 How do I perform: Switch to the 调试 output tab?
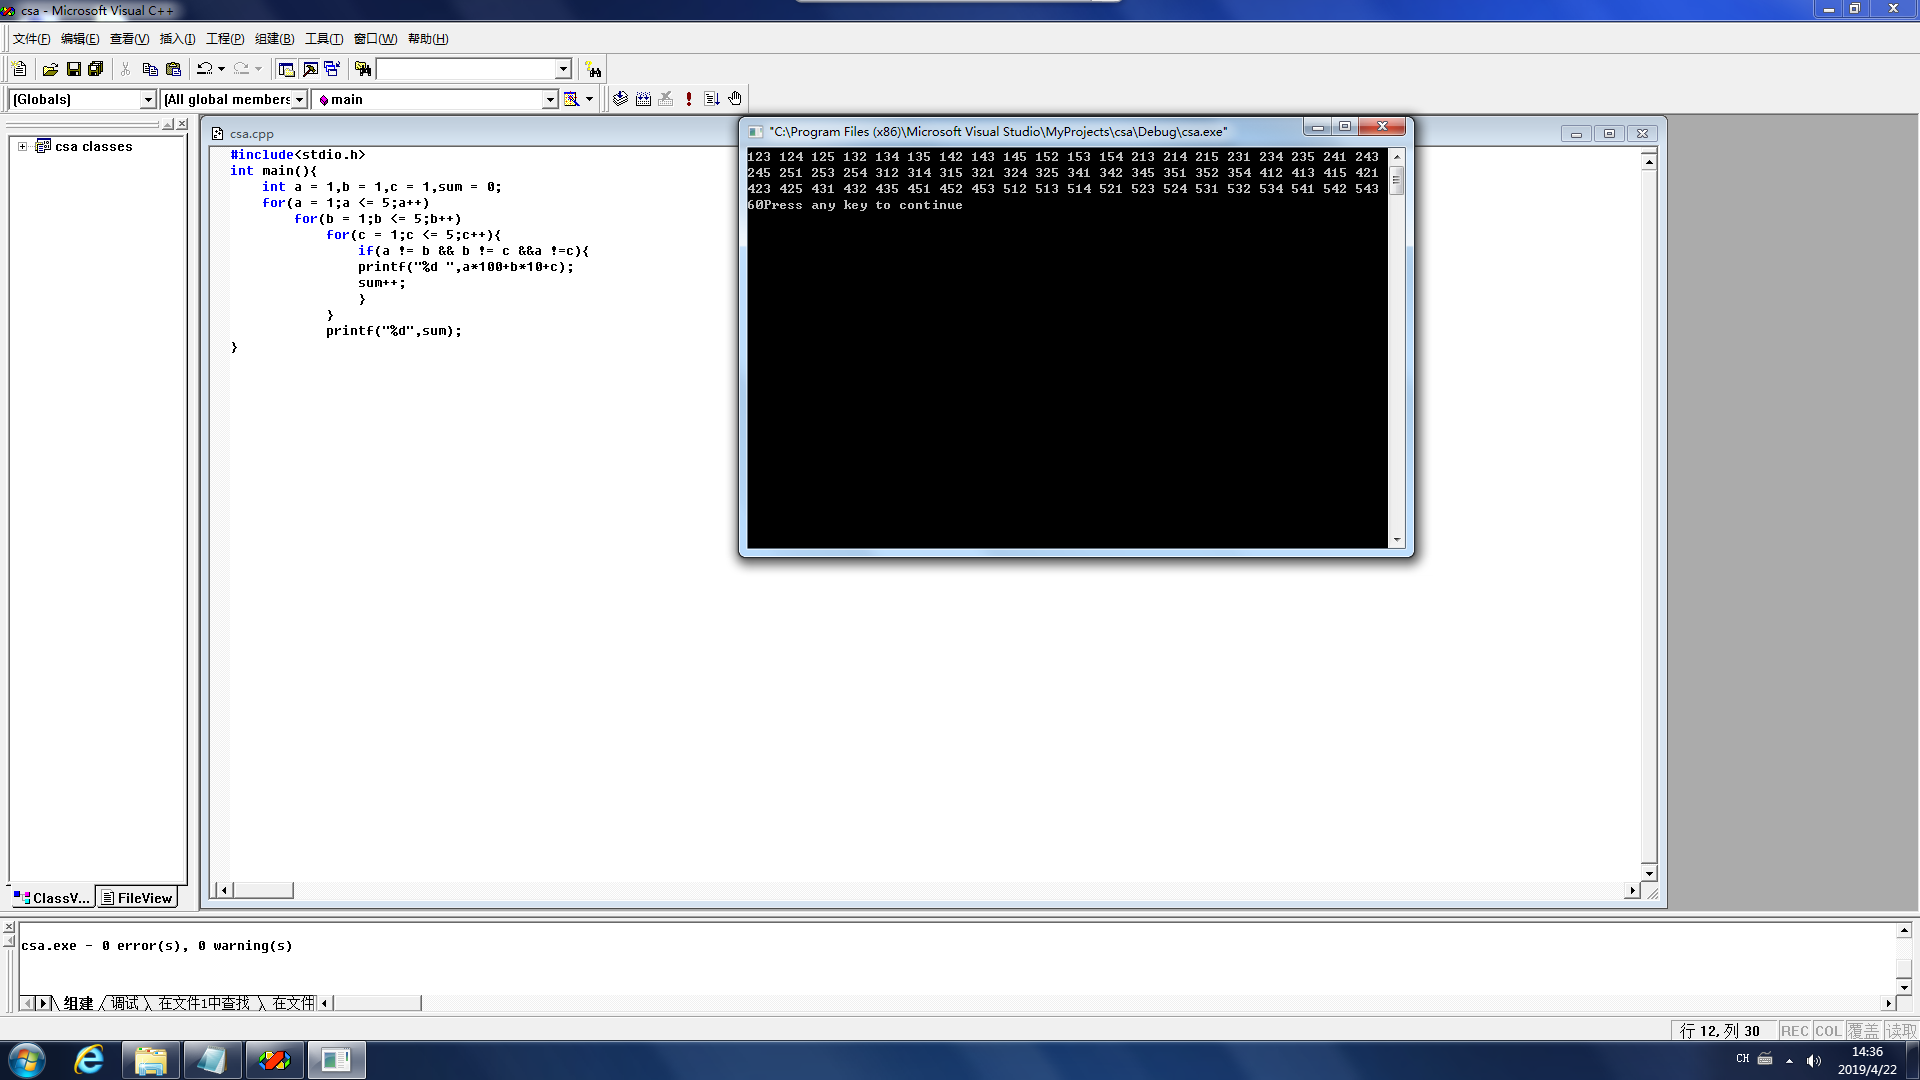(125, 1003)
